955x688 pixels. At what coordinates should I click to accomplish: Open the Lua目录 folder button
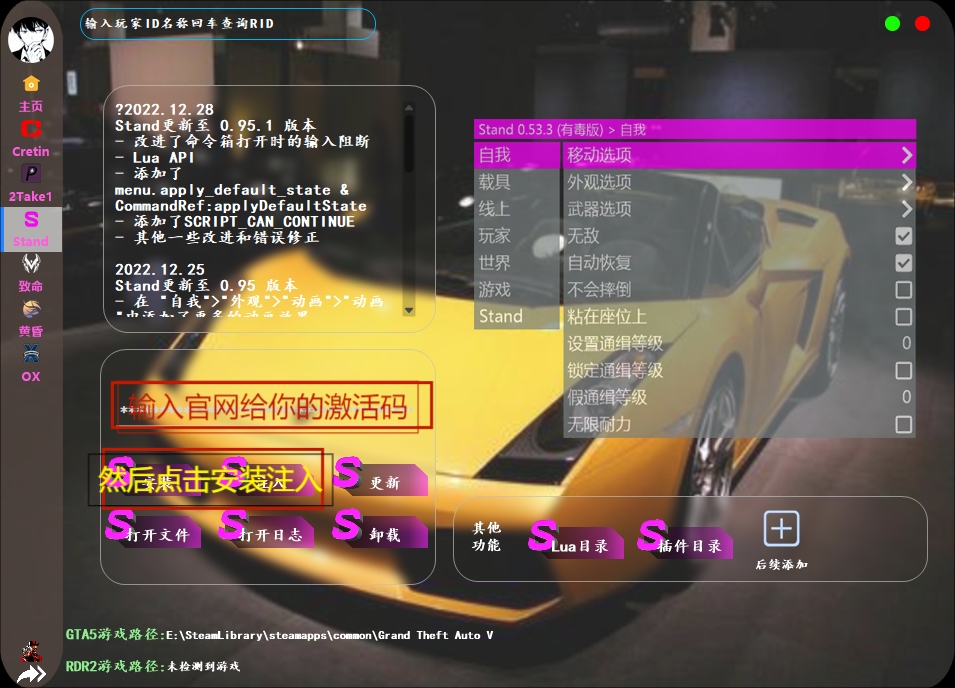point(576,539)
